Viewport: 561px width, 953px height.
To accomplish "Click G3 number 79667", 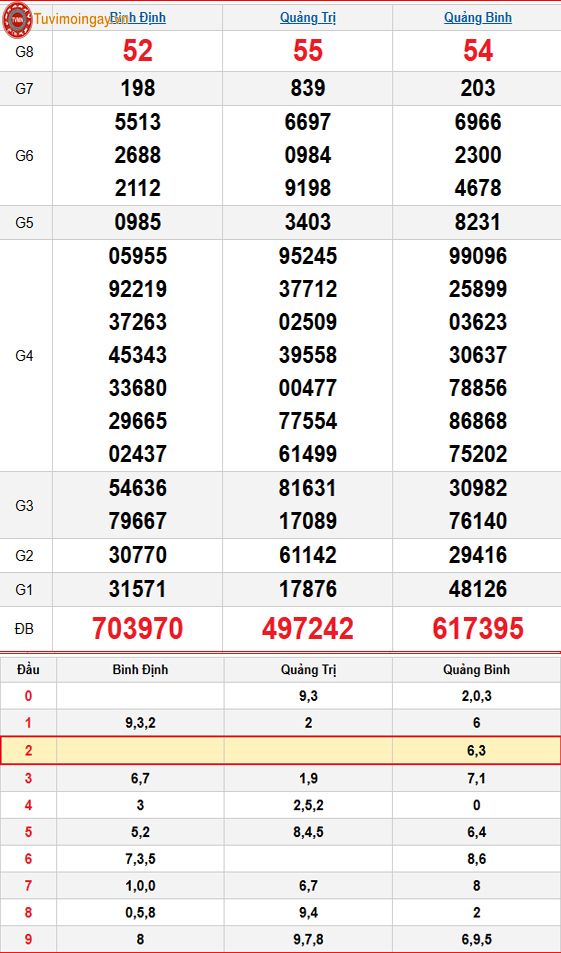I will (x=138, y=521).
